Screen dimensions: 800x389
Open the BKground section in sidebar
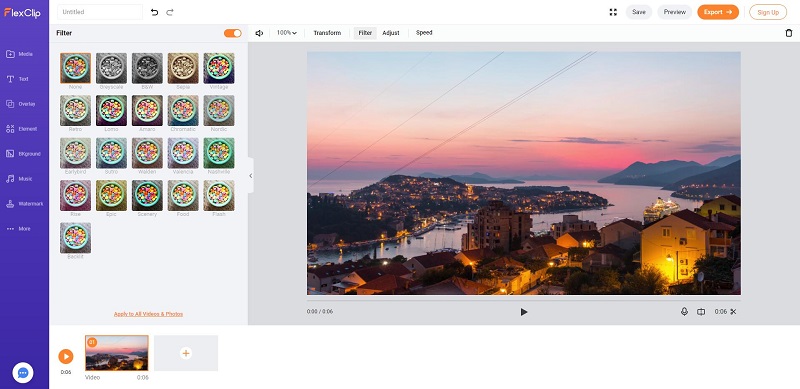coord(23,154)
